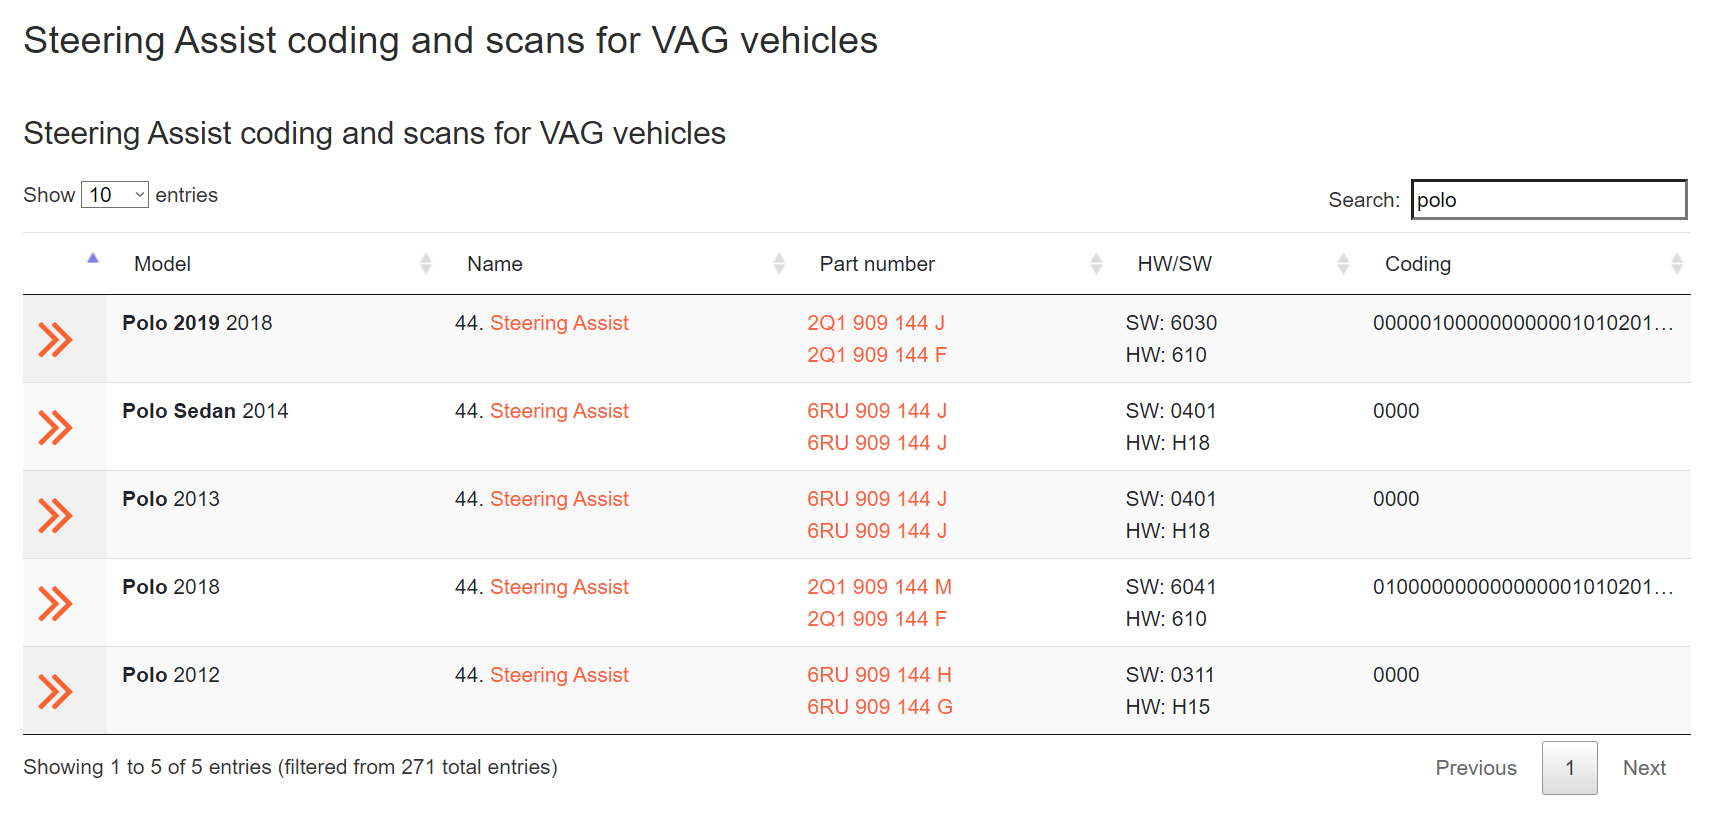Sort table by Name column header

[x=495, y=264]
